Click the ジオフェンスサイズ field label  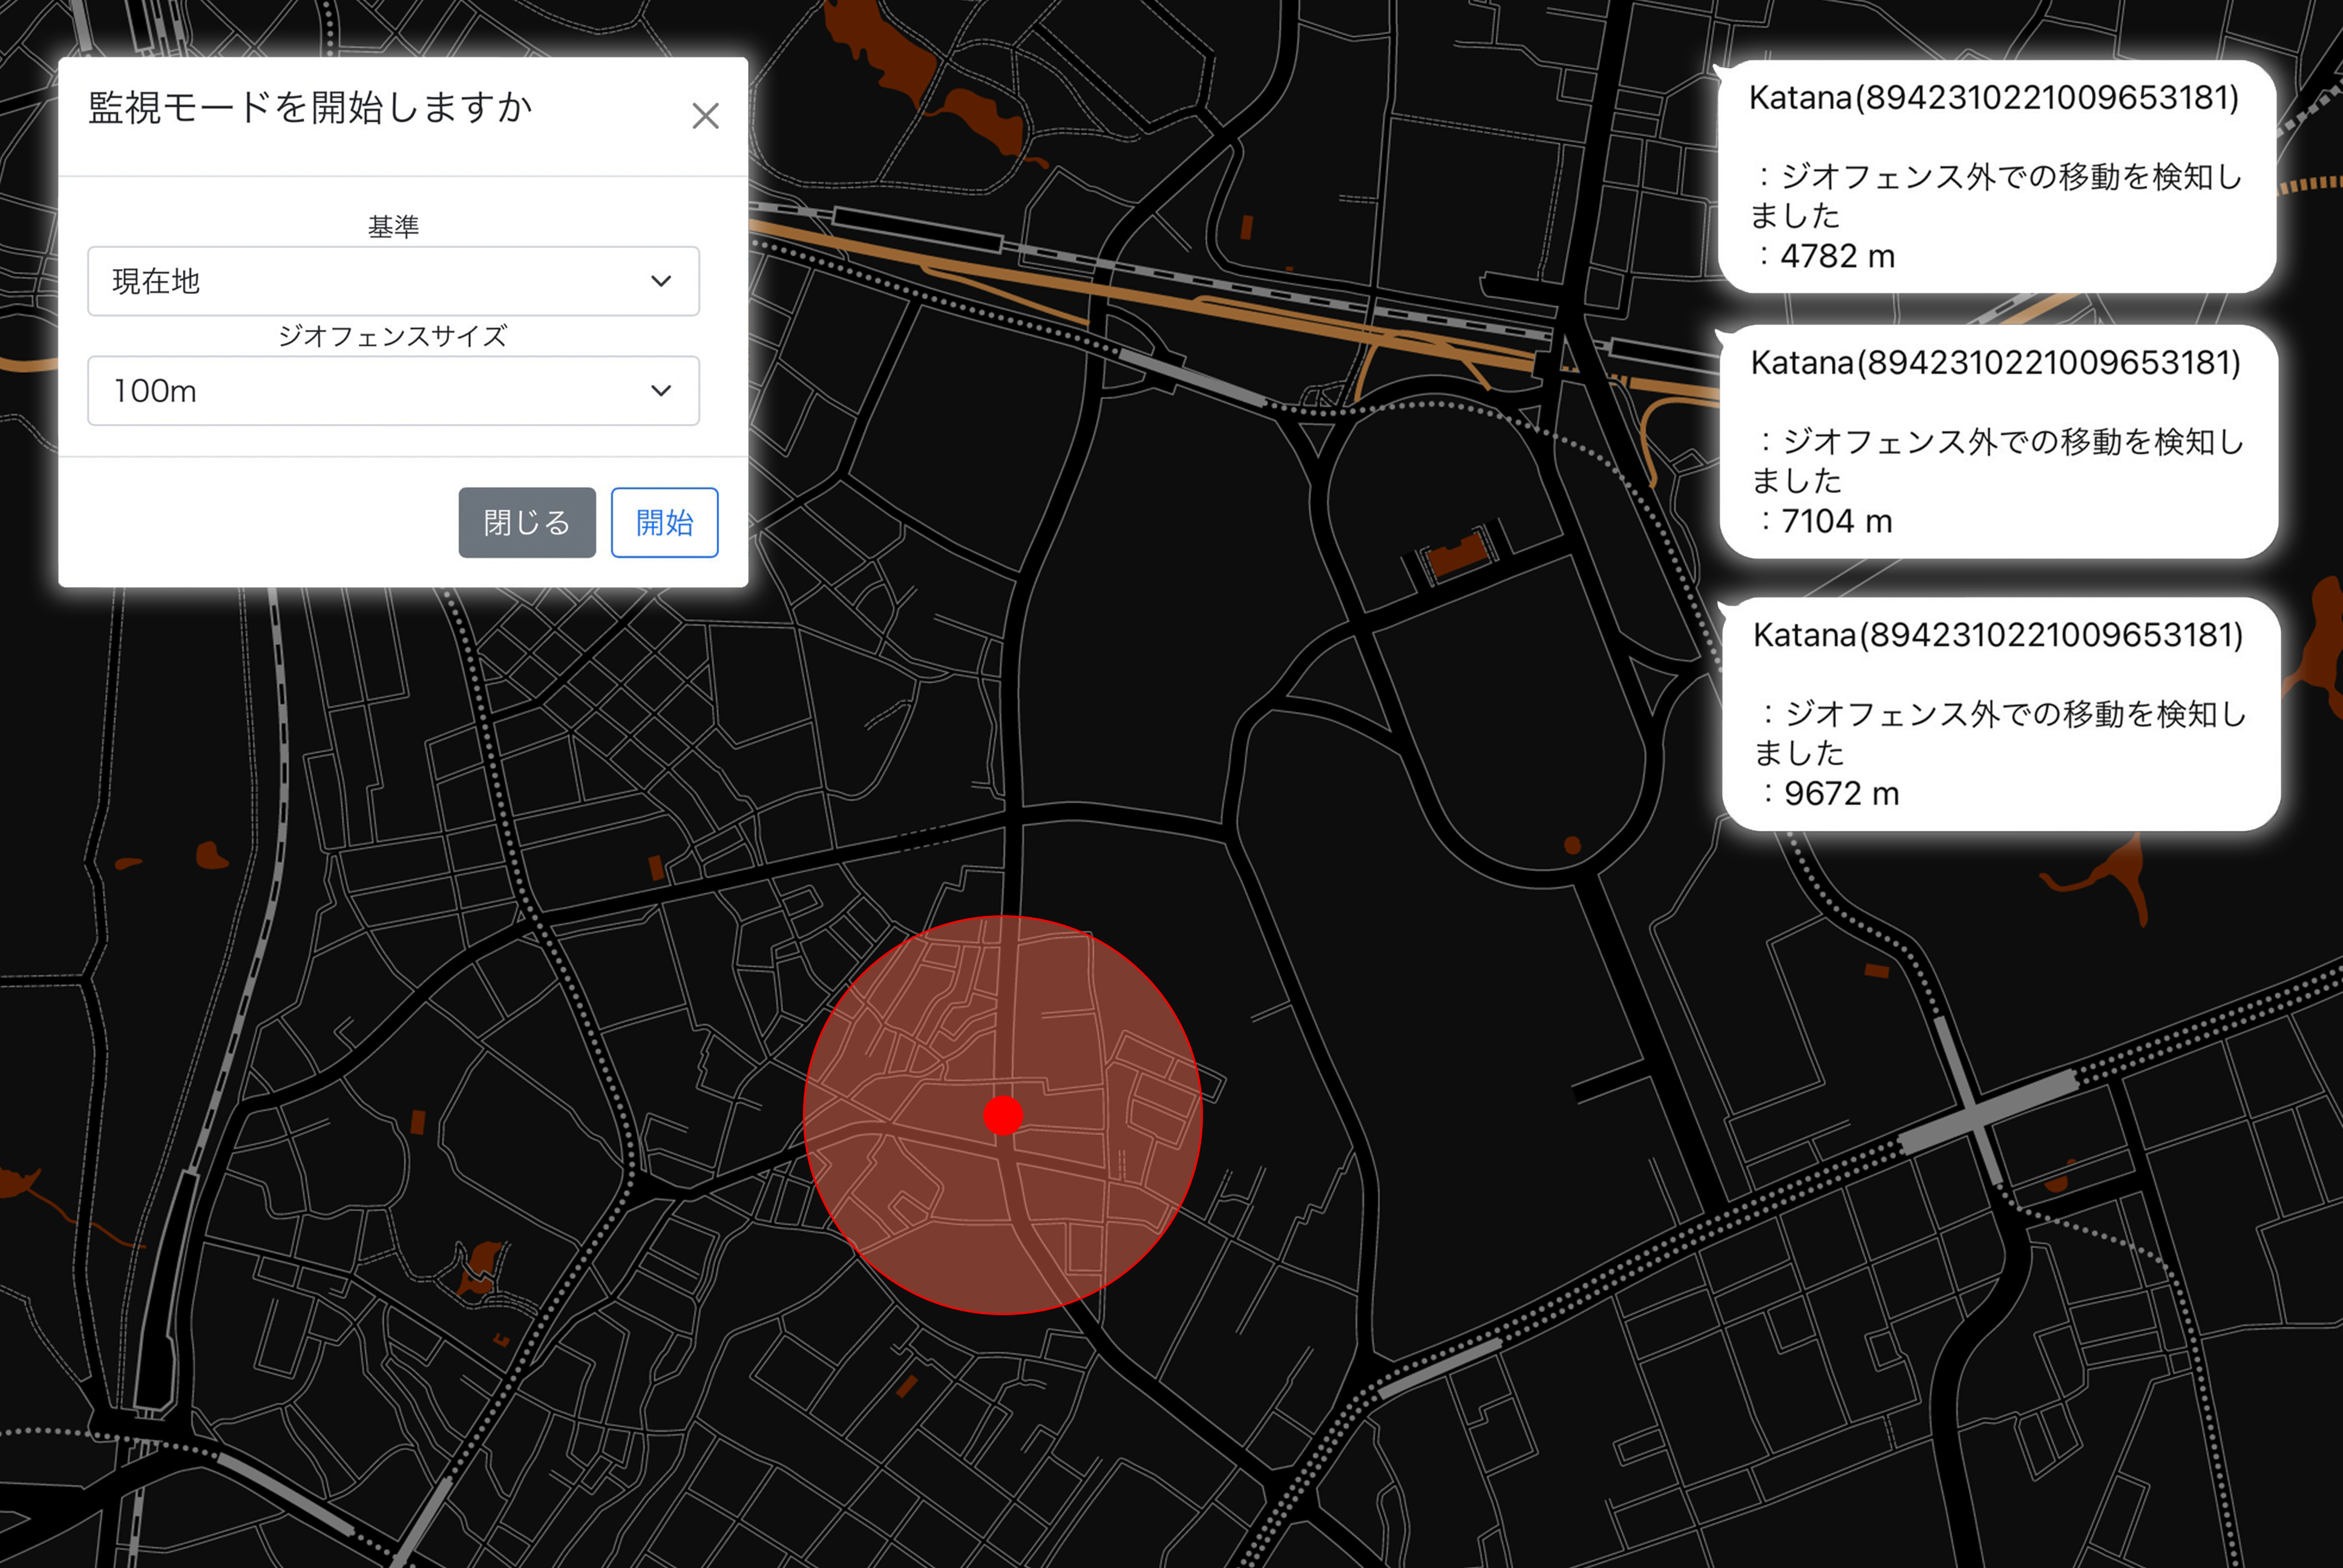click(x=393, y=336)
